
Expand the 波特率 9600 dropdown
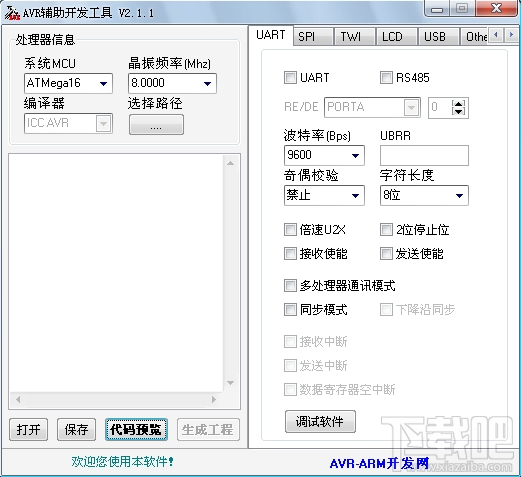(x=324, y=155)
